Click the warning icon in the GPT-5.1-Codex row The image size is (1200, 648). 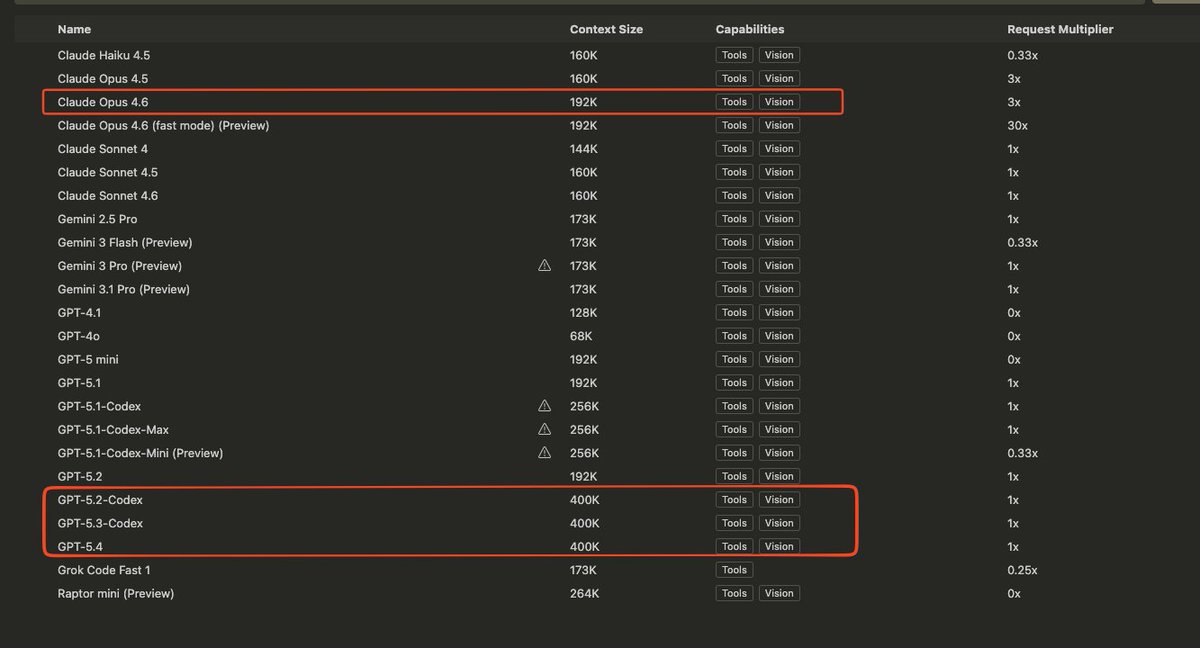[544, 406]
